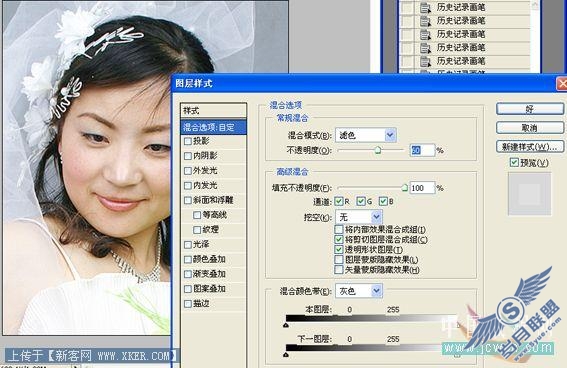Screen dimensions: 567x368
Task: Enable the 外发光 outer glow checkbox
Action: pos(188,171)
